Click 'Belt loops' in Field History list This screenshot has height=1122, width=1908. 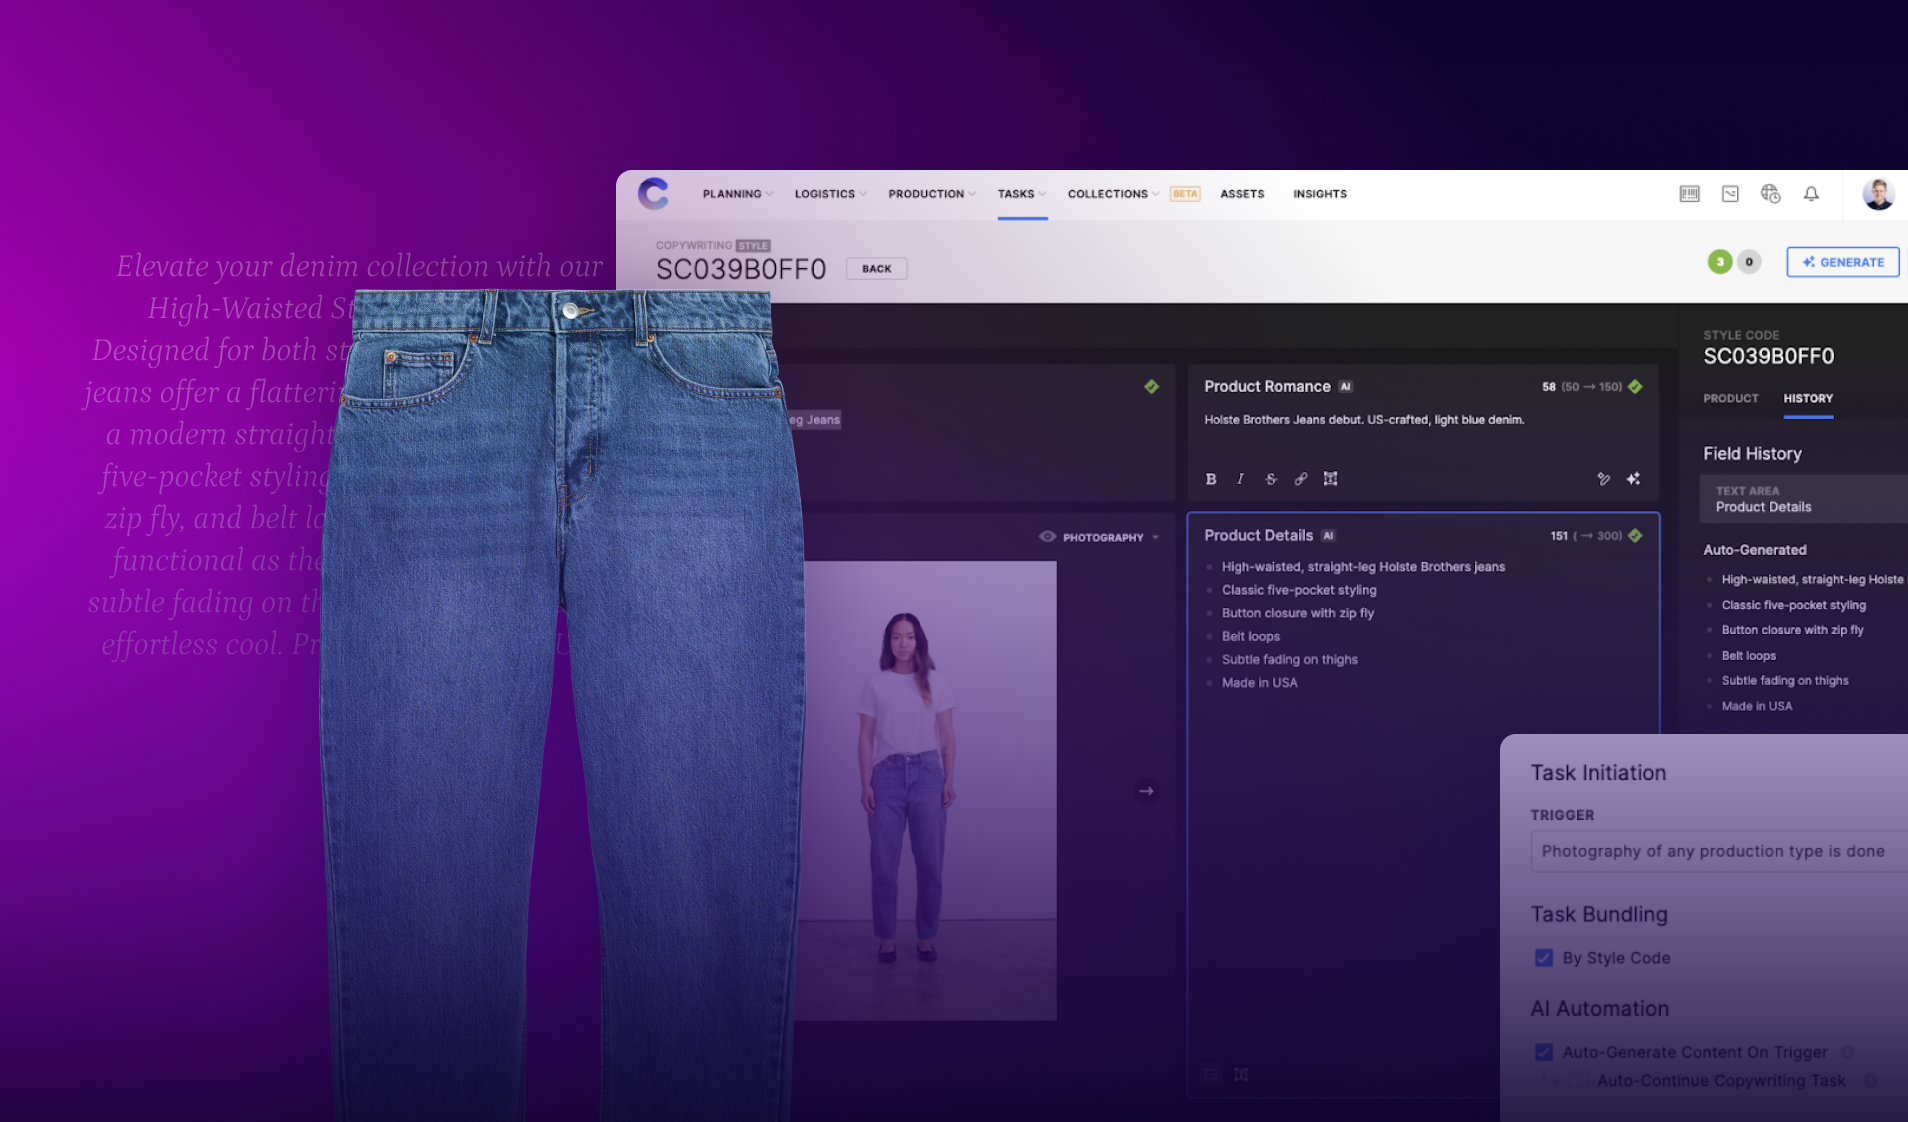click(1749, 656)
